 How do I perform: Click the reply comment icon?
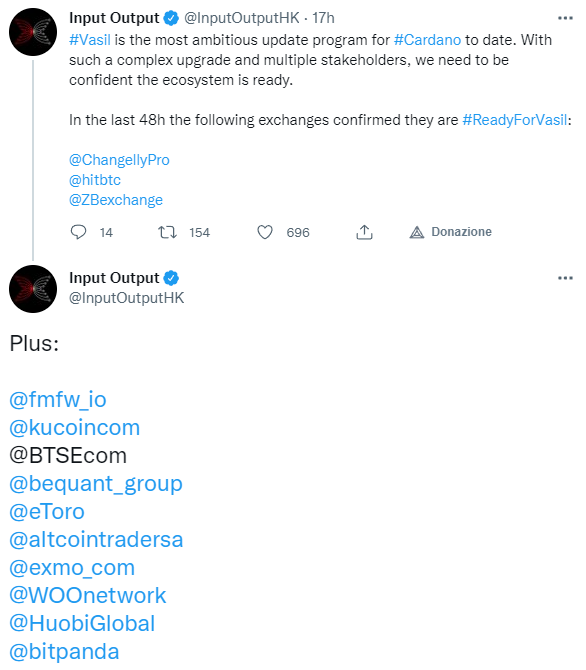tap(78, 232)
